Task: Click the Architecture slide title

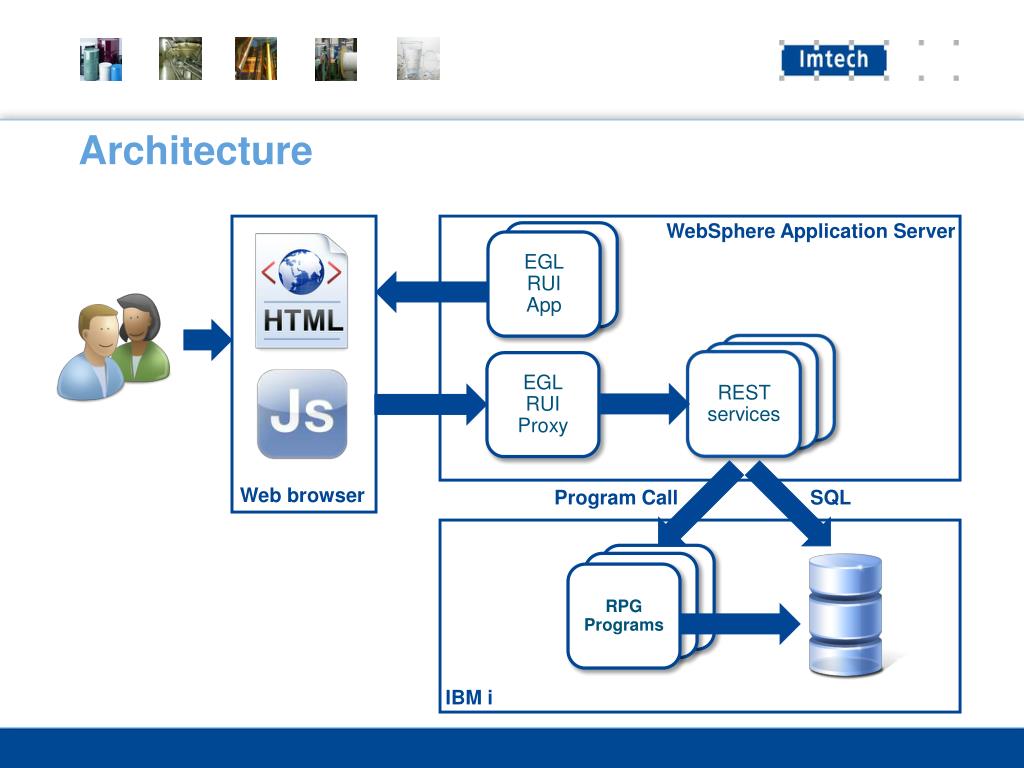Action: (x=196, y=151)
